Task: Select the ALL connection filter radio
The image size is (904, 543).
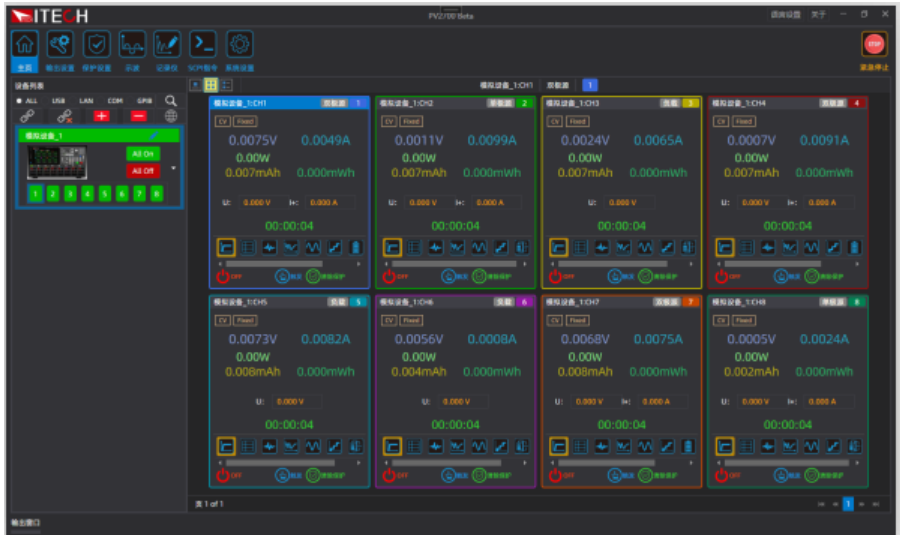Action: coord(27,101)
